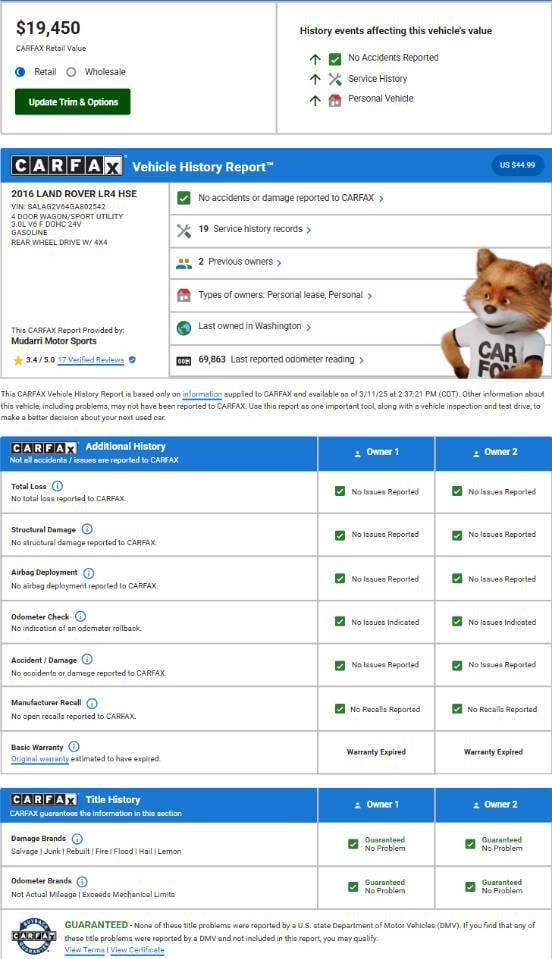This screenshot has height=959, width=552.
Task: Open the Original warranty link
Action: 40,759
